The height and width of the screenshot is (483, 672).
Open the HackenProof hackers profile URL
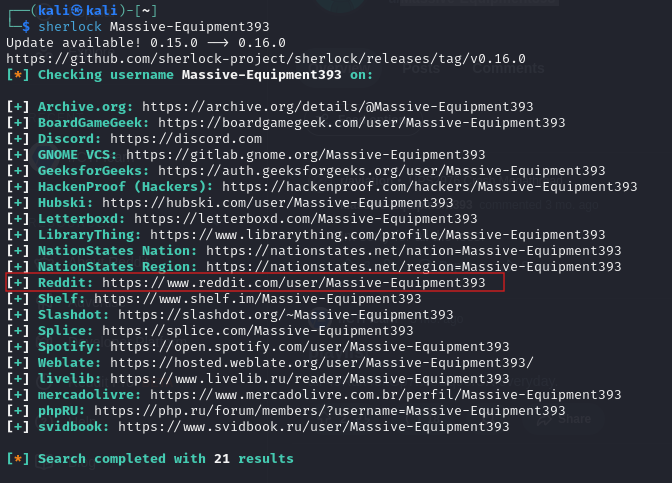[x=429, y=186]
